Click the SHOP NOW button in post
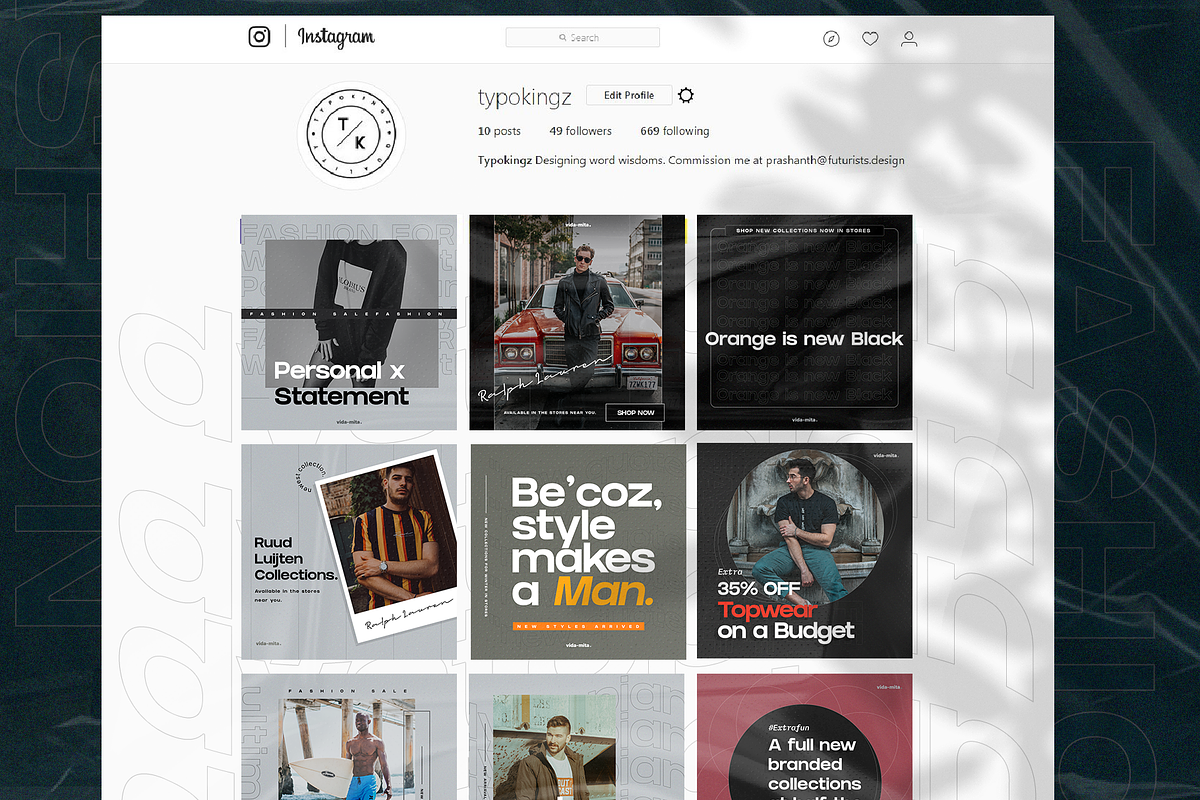The width and height of the screenshot is (1200, 800). tap(635, 412)
